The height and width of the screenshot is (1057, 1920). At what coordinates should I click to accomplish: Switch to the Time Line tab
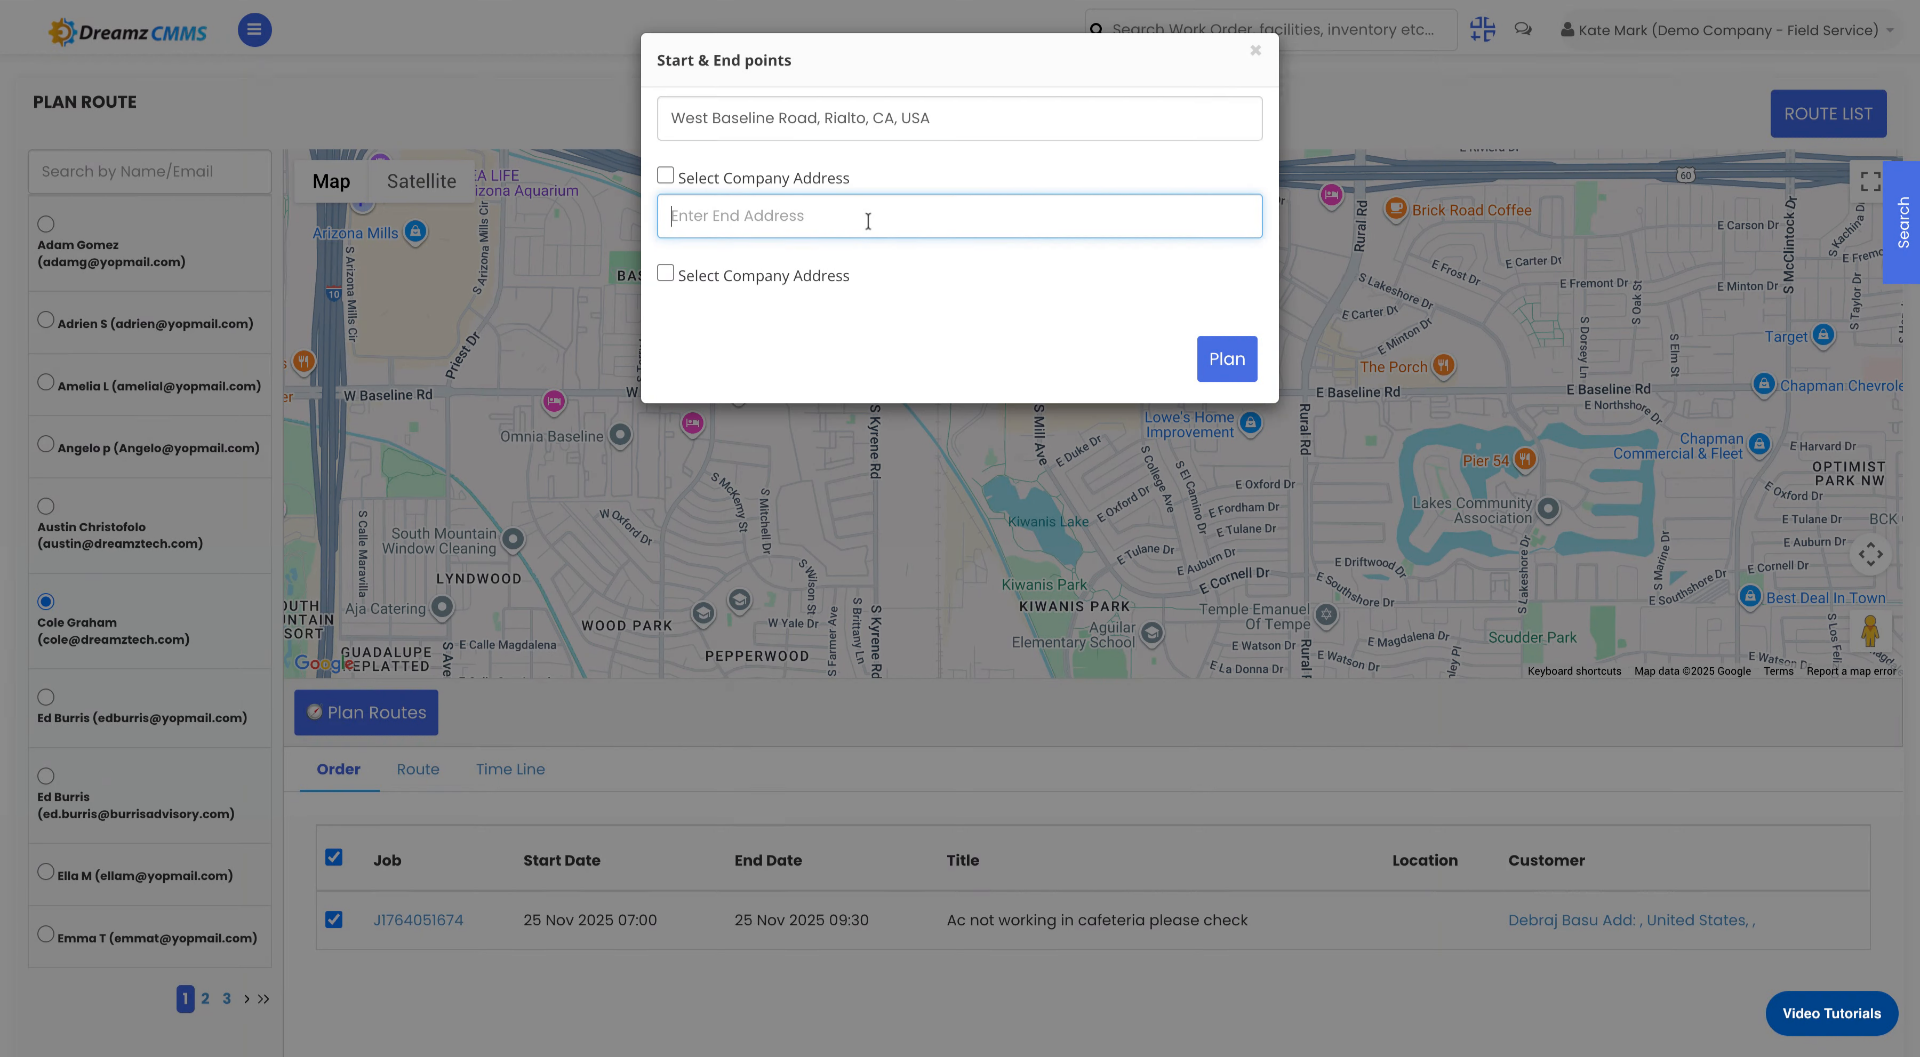510,769
